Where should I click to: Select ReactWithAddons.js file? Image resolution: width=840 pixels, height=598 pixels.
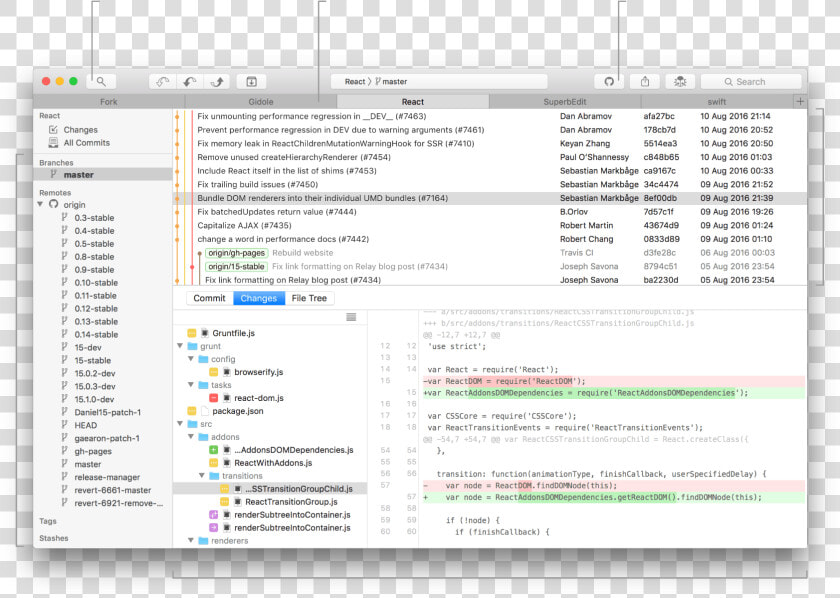[273, 462]
